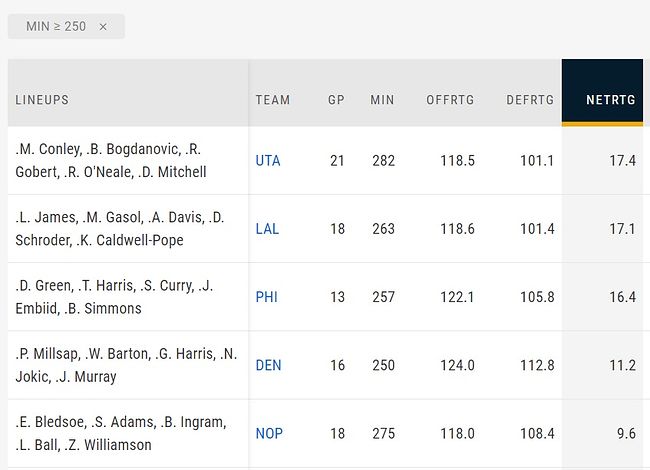Click the 17.4 net rating cell
The width and height of the screenshot is (650, 470).
coord(622,161)
